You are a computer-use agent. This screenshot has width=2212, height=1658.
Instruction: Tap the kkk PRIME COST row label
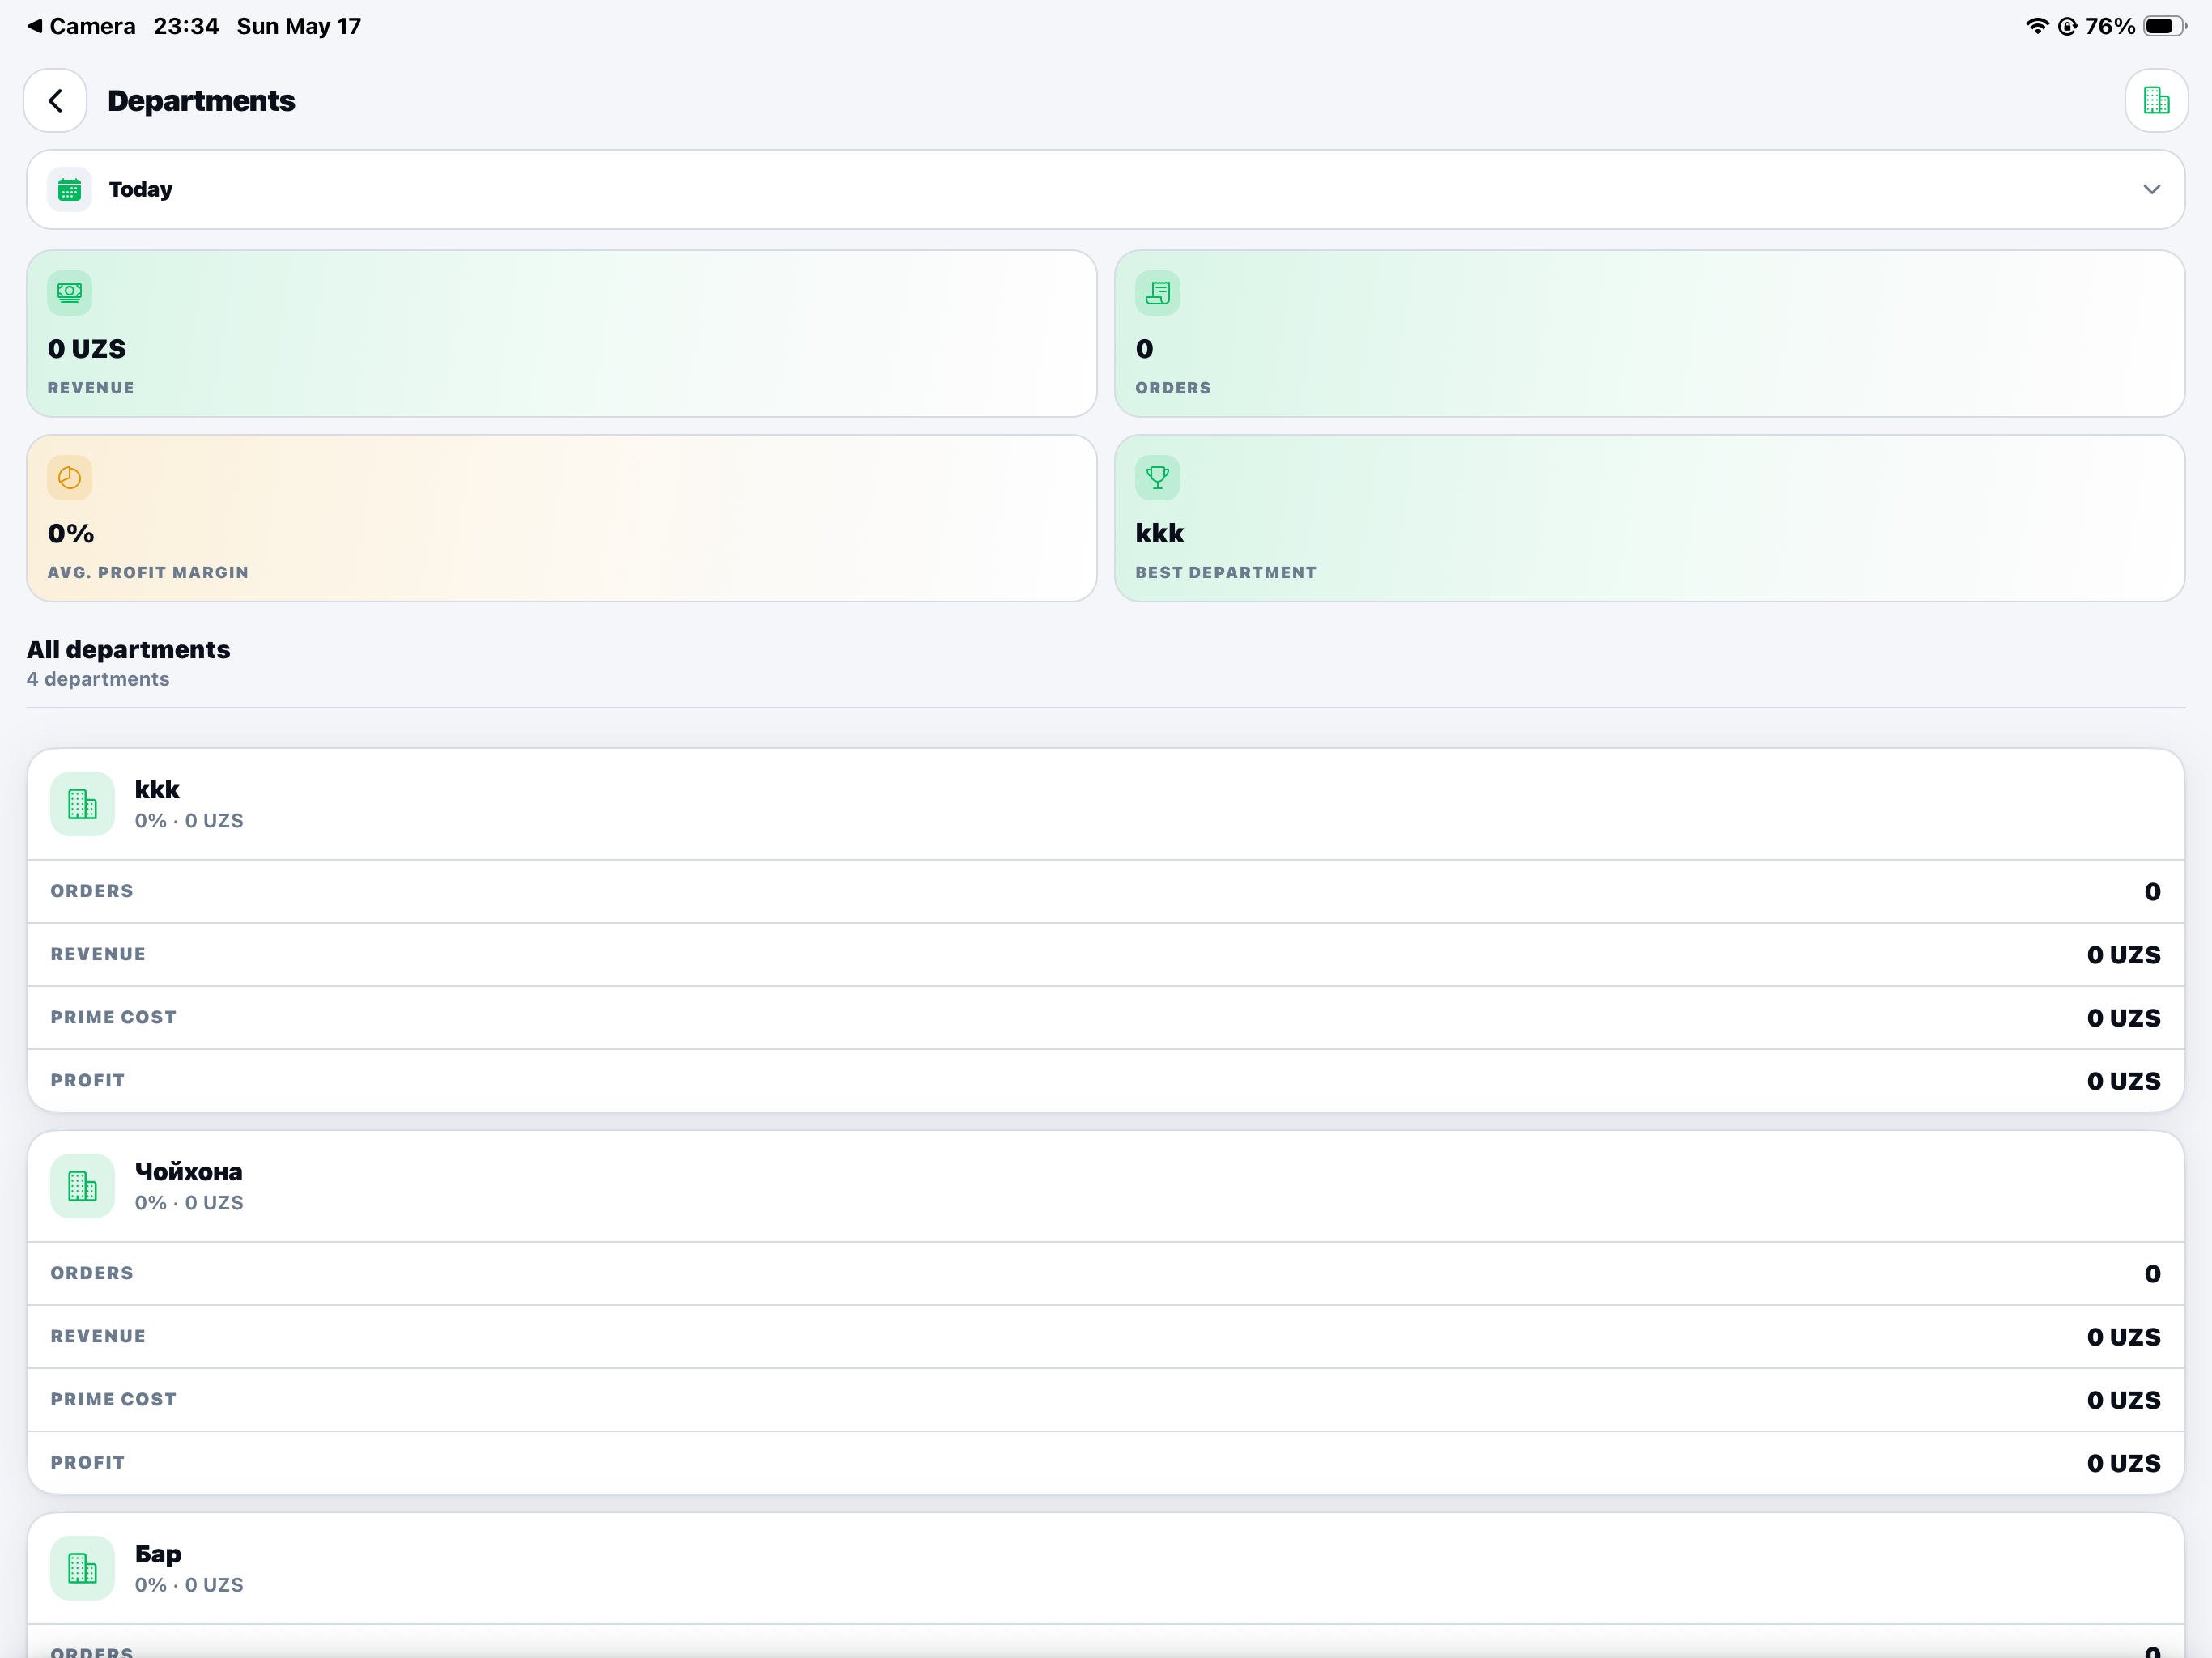point(113,1017)
